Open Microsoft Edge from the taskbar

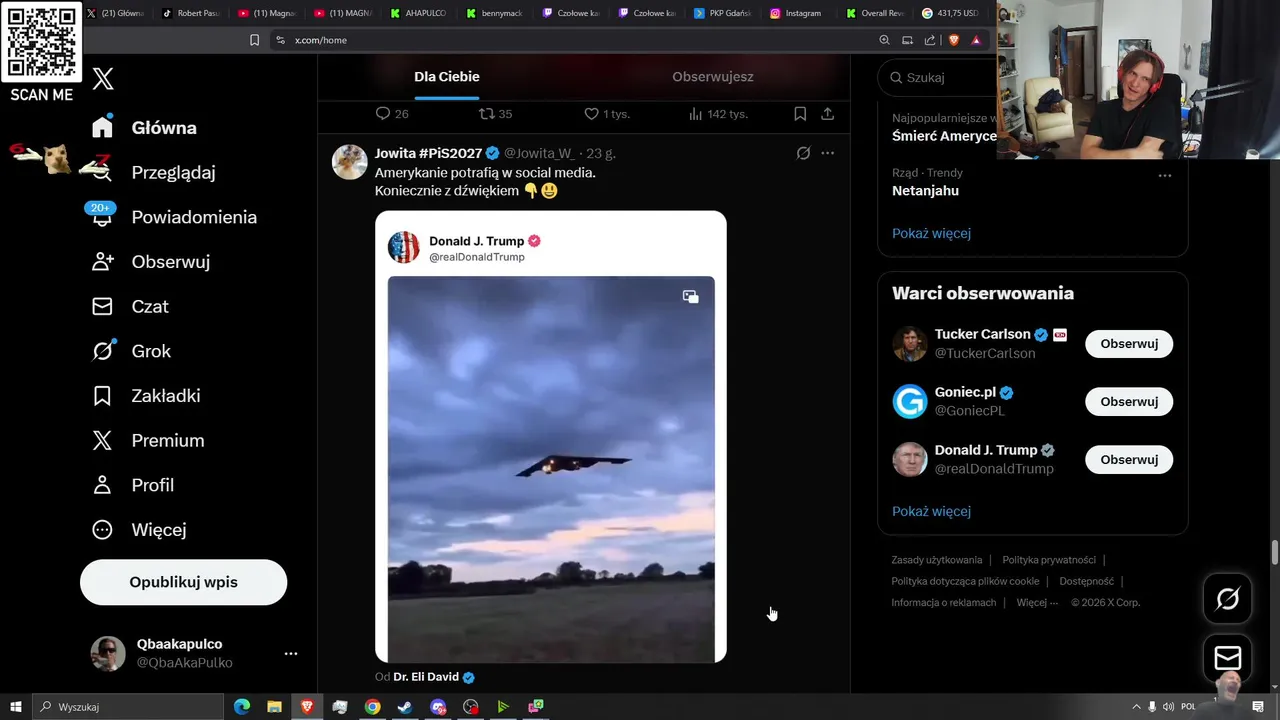pos(242,707)
